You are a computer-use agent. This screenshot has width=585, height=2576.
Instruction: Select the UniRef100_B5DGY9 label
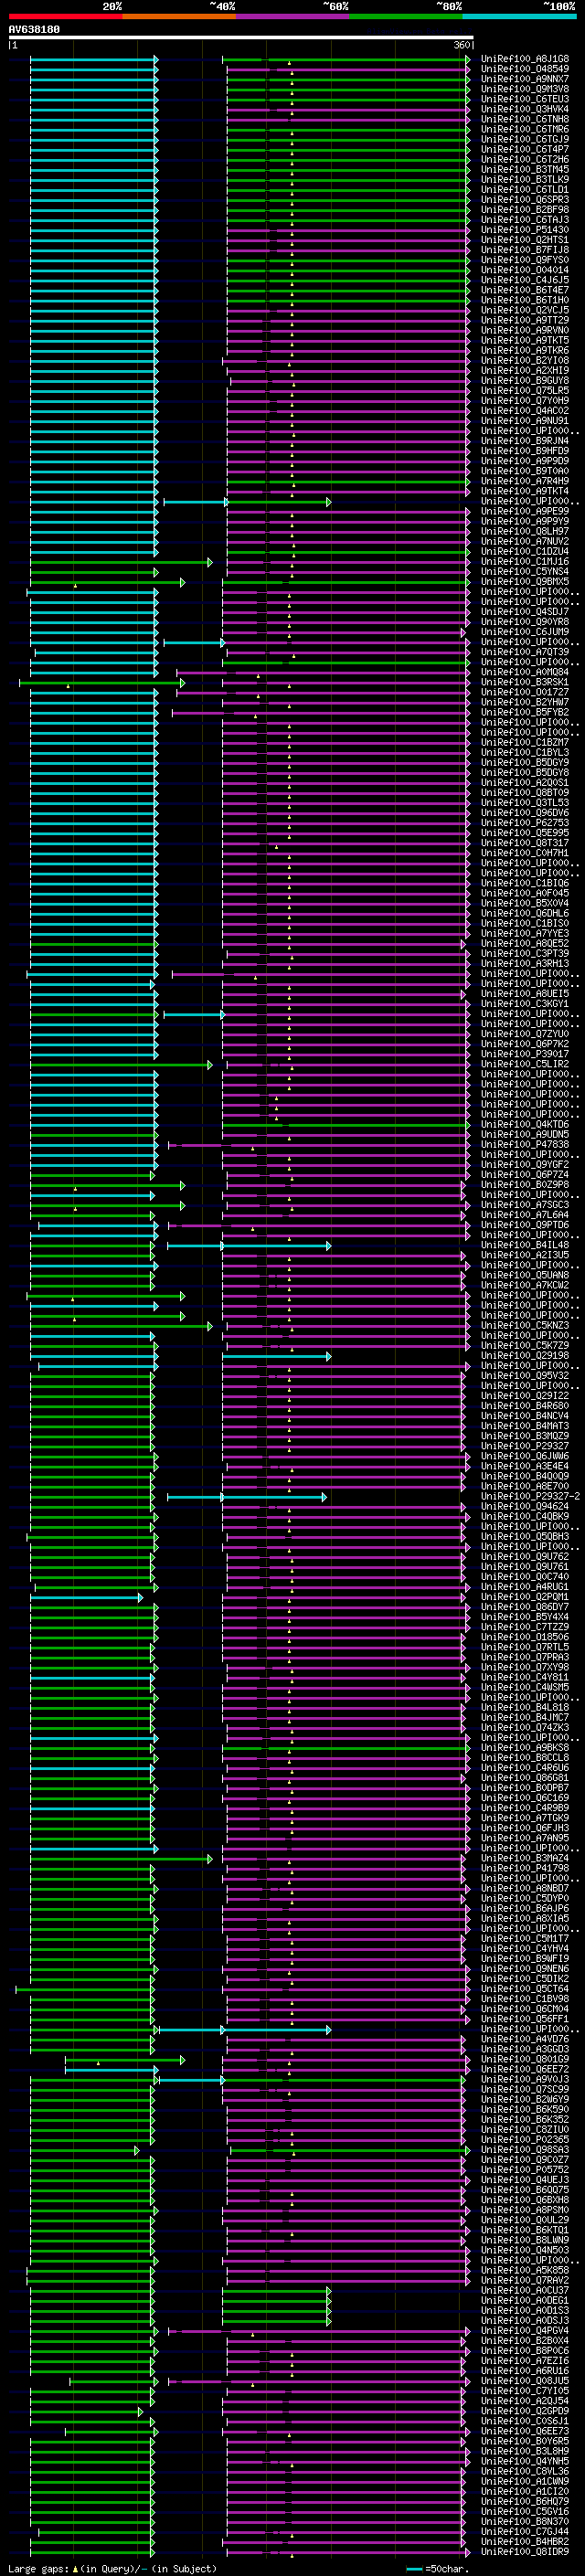[525, 763]
